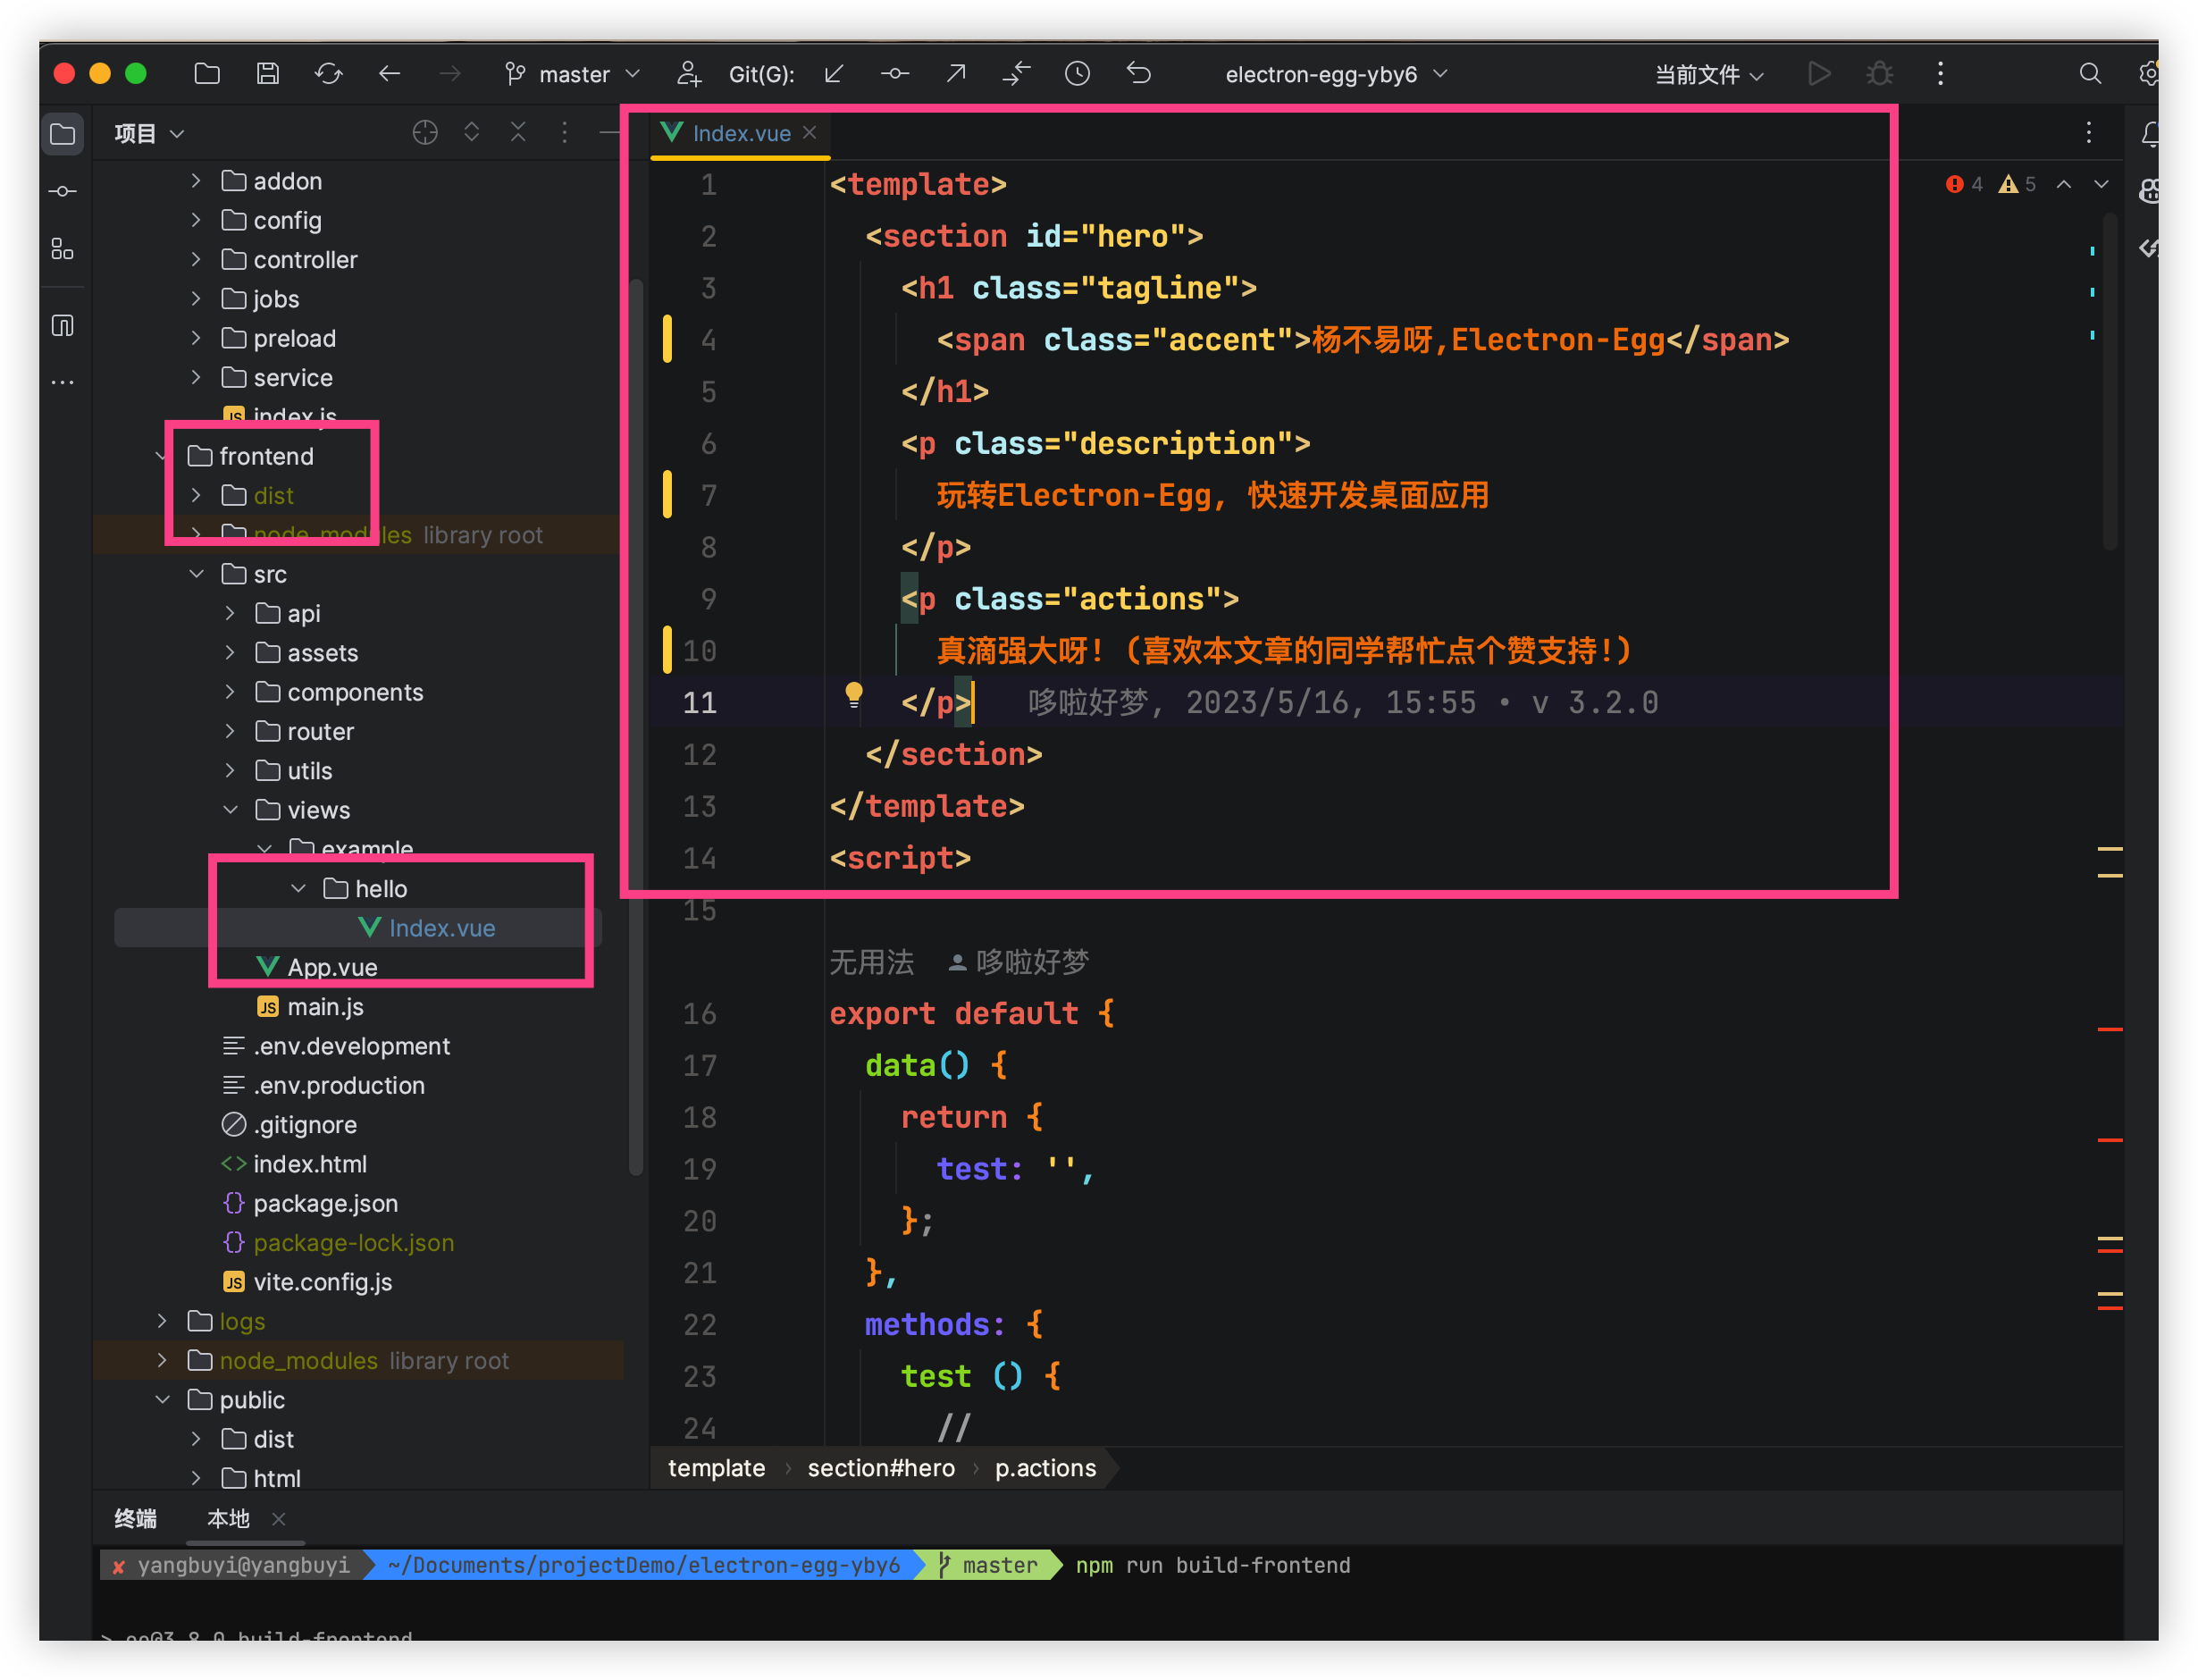Click the Code With Me user icon
Image resolution: width=2198 pixels, height=1680 pixels.
click(x=689, y=74)
